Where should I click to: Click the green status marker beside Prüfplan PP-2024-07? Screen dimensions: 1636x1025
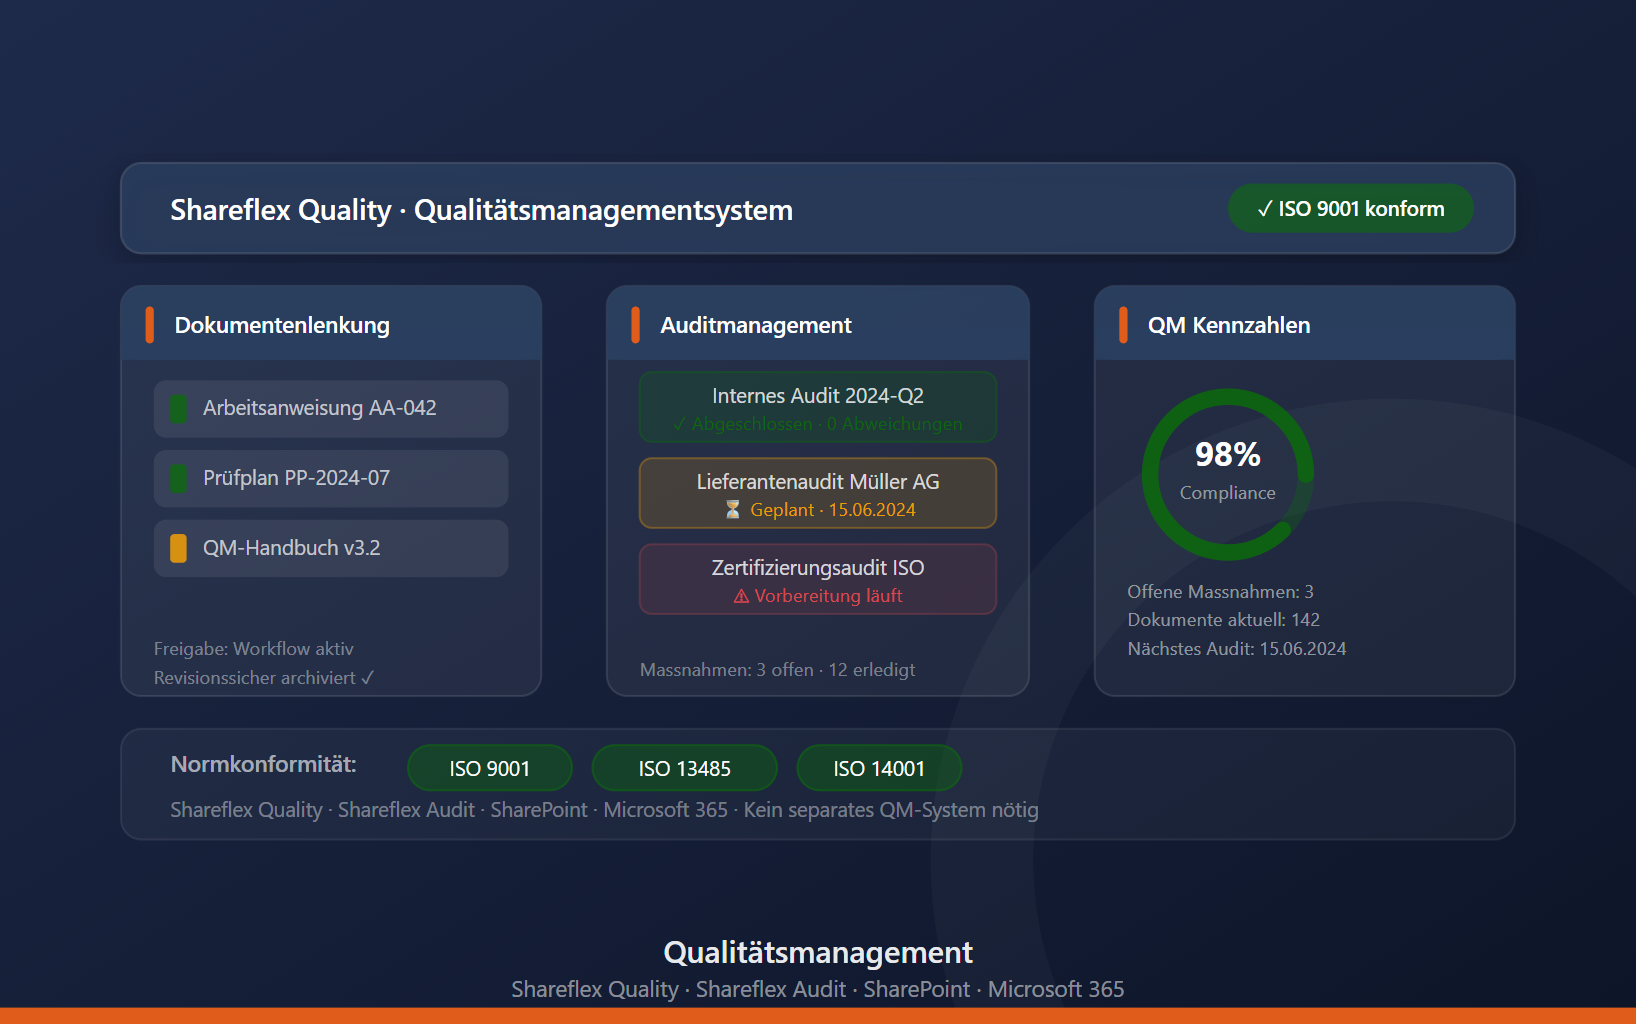[179, 479]
